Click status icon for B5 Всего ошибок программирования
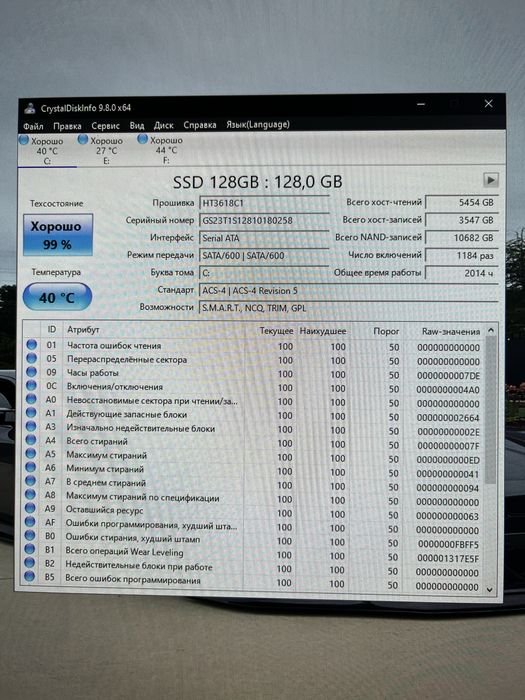525x700 pixels. click(29, 576)
